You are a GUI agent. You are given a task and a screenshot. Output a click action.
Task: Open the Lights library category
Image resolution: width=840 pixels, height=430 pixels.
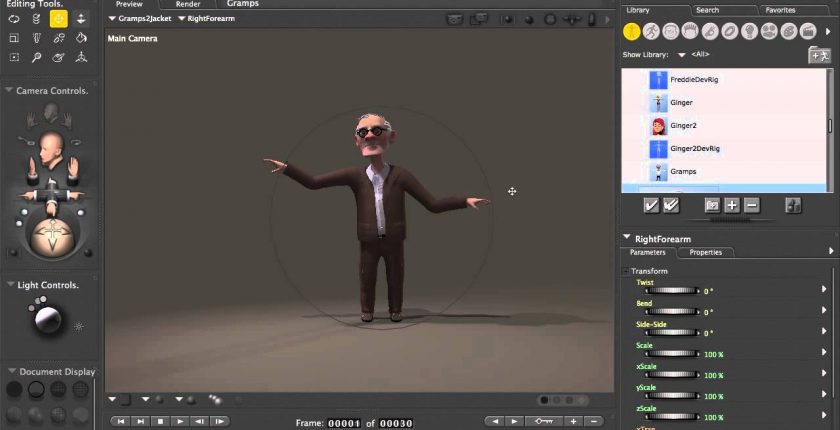[x=749, y=32]
